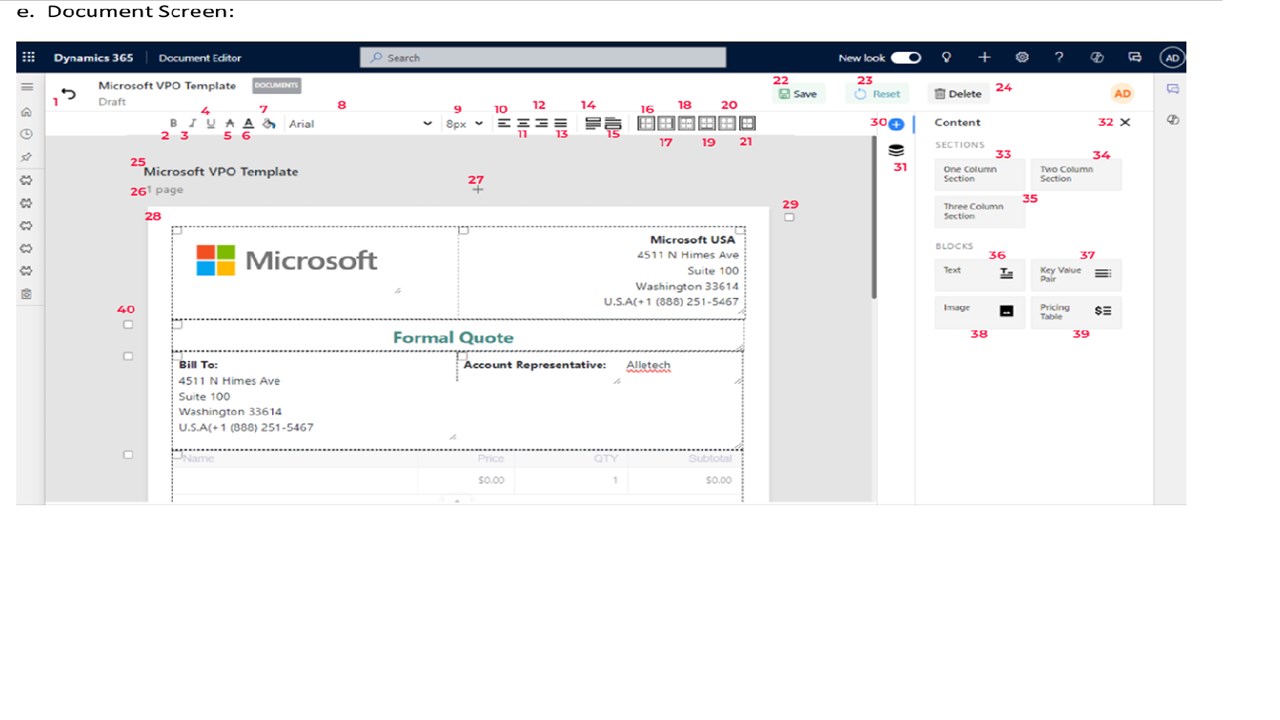Open the blue plus Content tab
The width and height of the screenshot is (1280, 720).
896,124
